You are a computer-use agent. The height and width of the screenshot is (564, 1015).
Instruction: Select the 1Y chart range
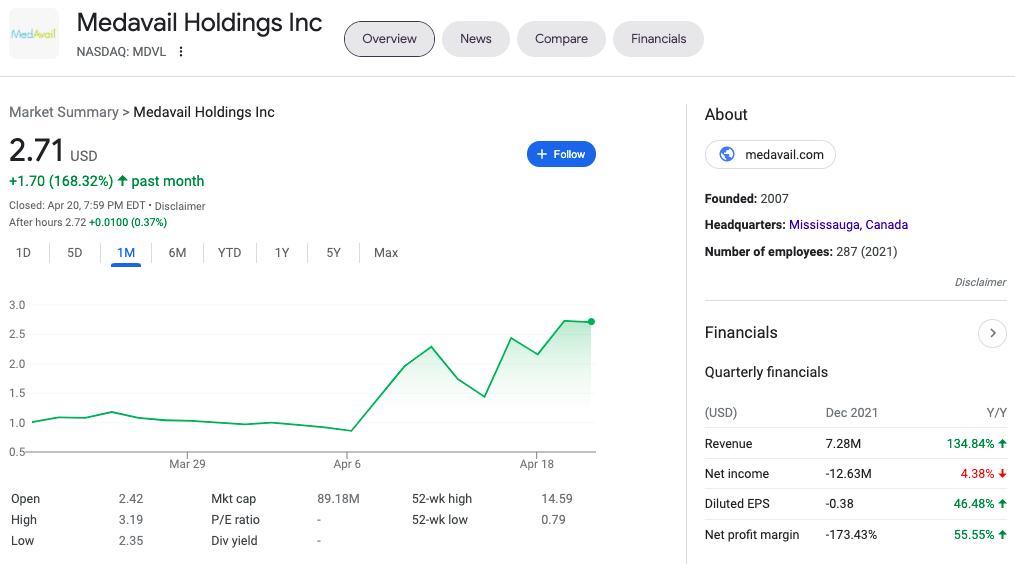(x=282, y=253)
